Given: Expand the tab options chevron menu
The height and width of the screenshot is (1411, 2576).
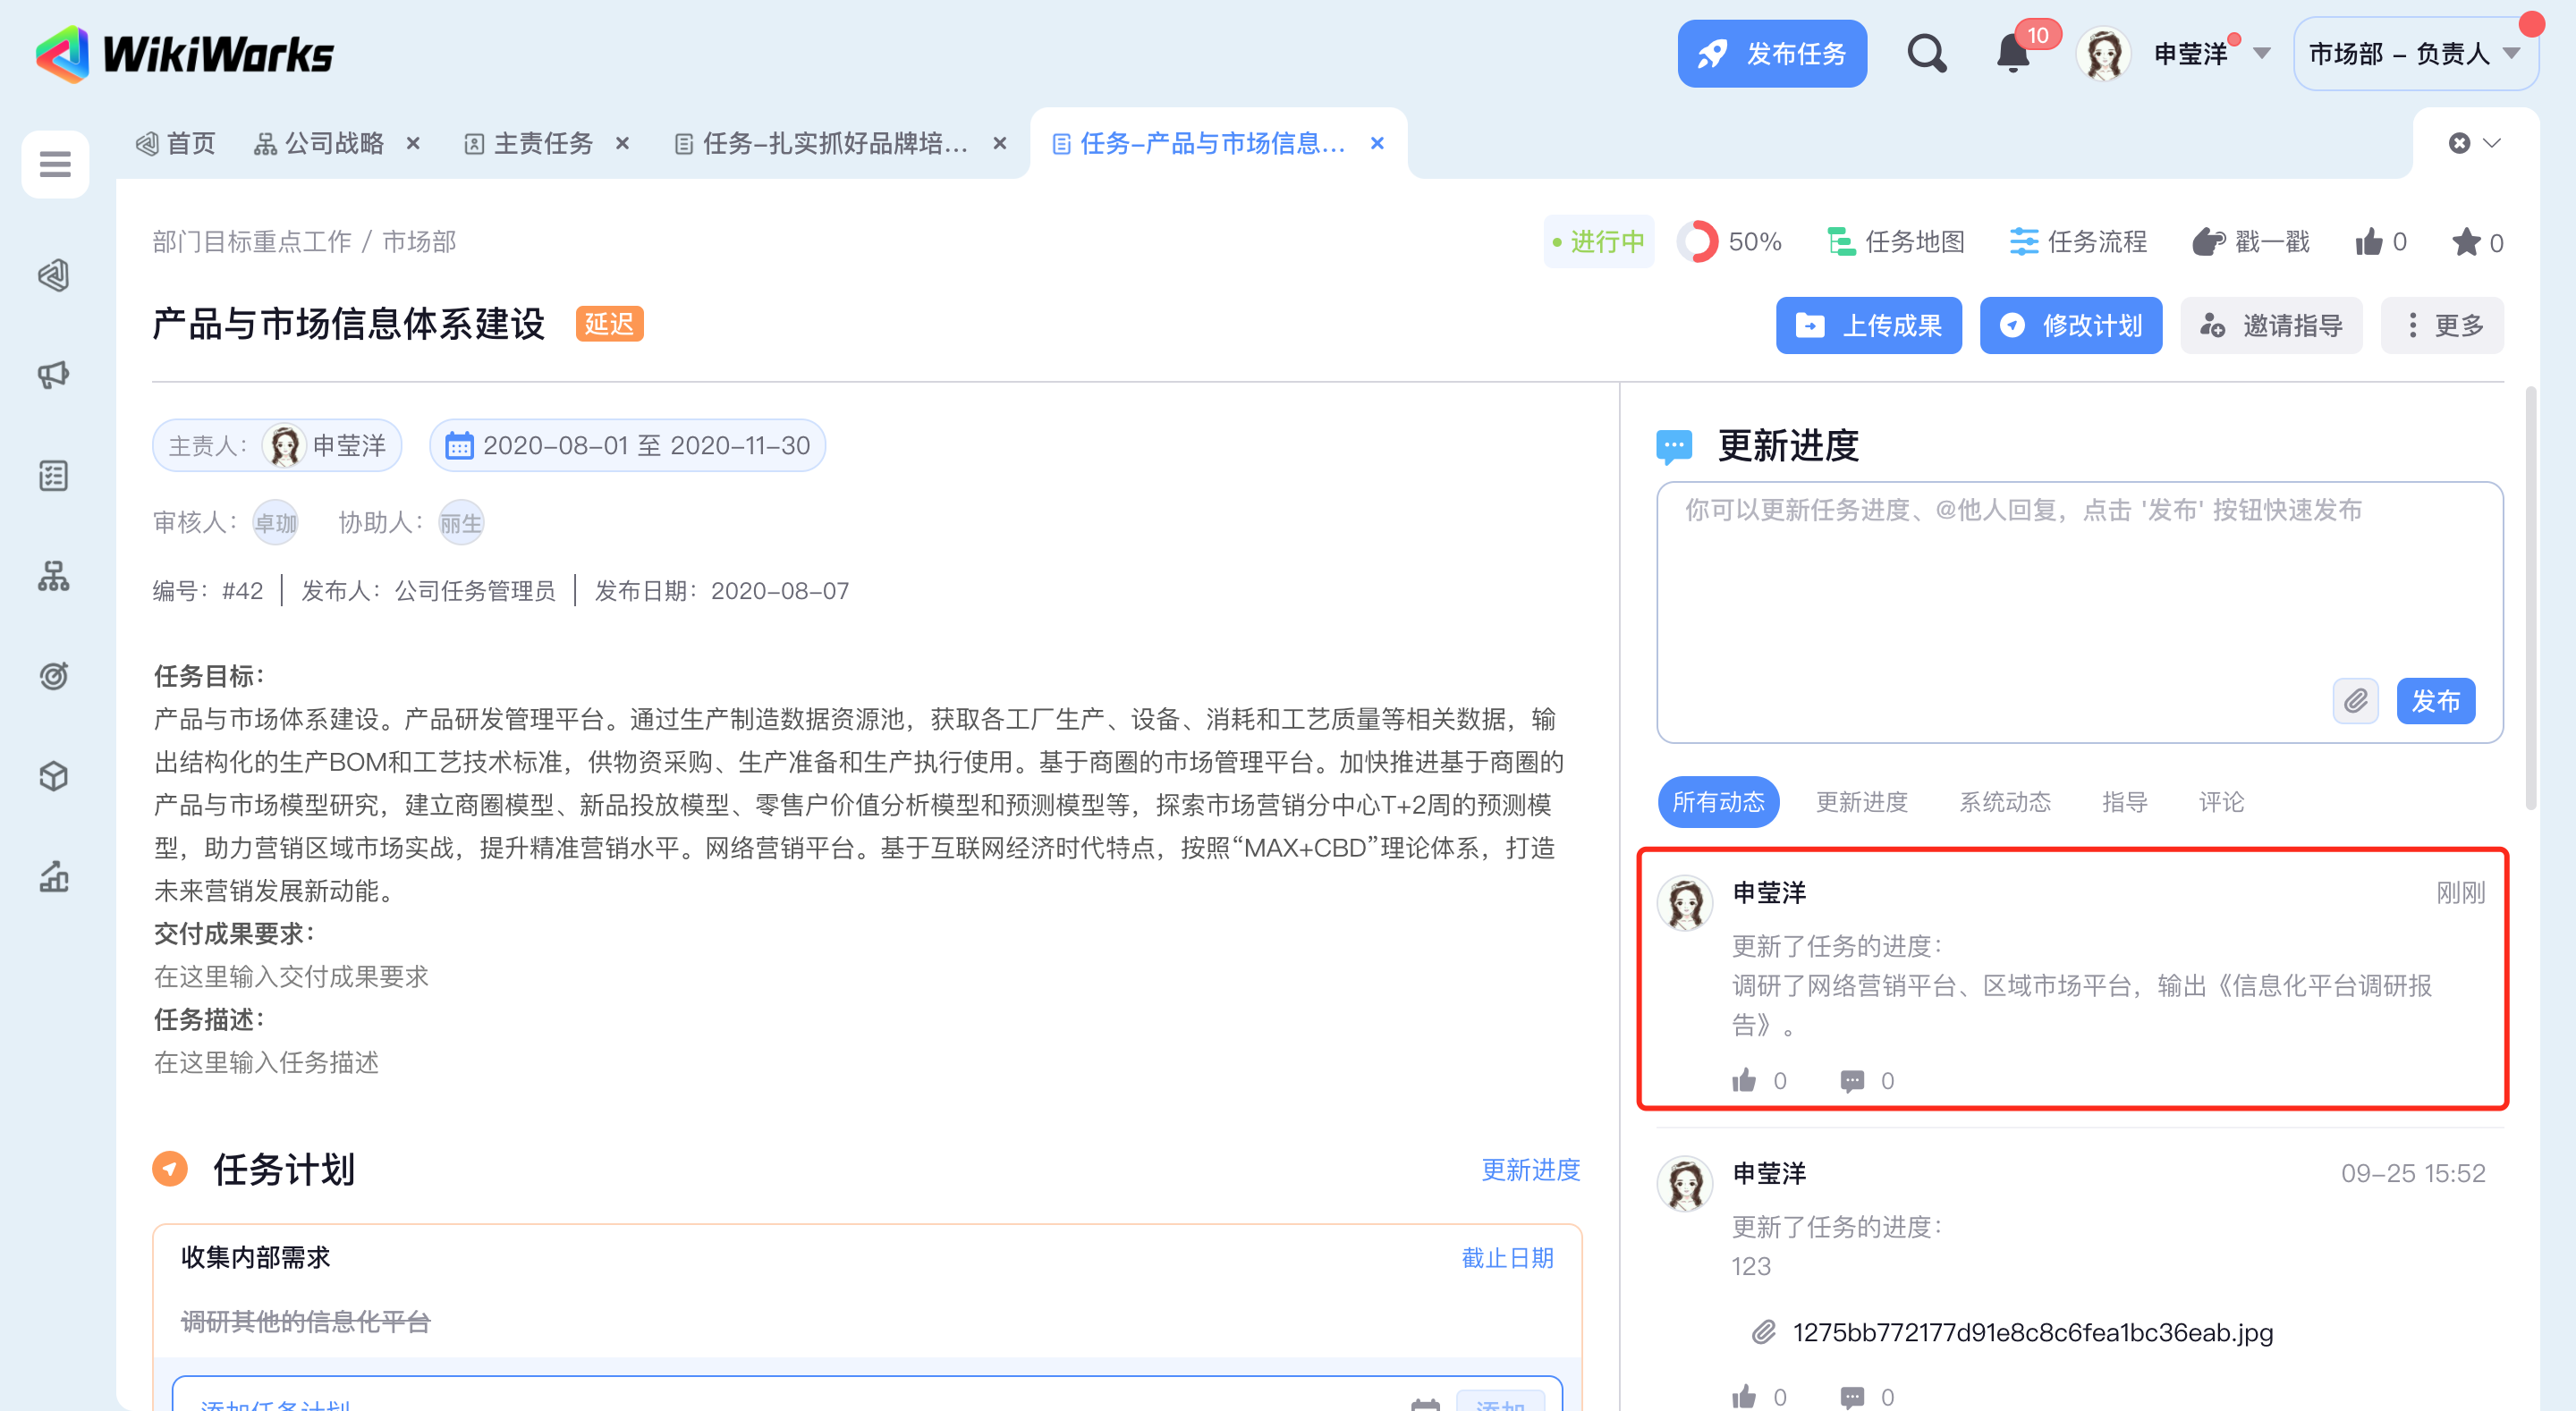Looking at the screenshot, I should [2492, 143].
